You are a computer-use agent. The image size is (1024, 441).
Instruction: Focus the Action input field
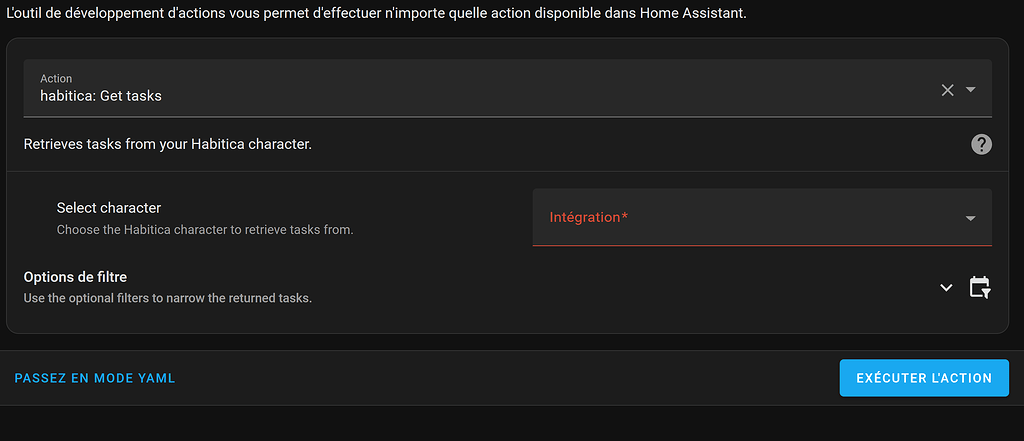coord(507,88)
